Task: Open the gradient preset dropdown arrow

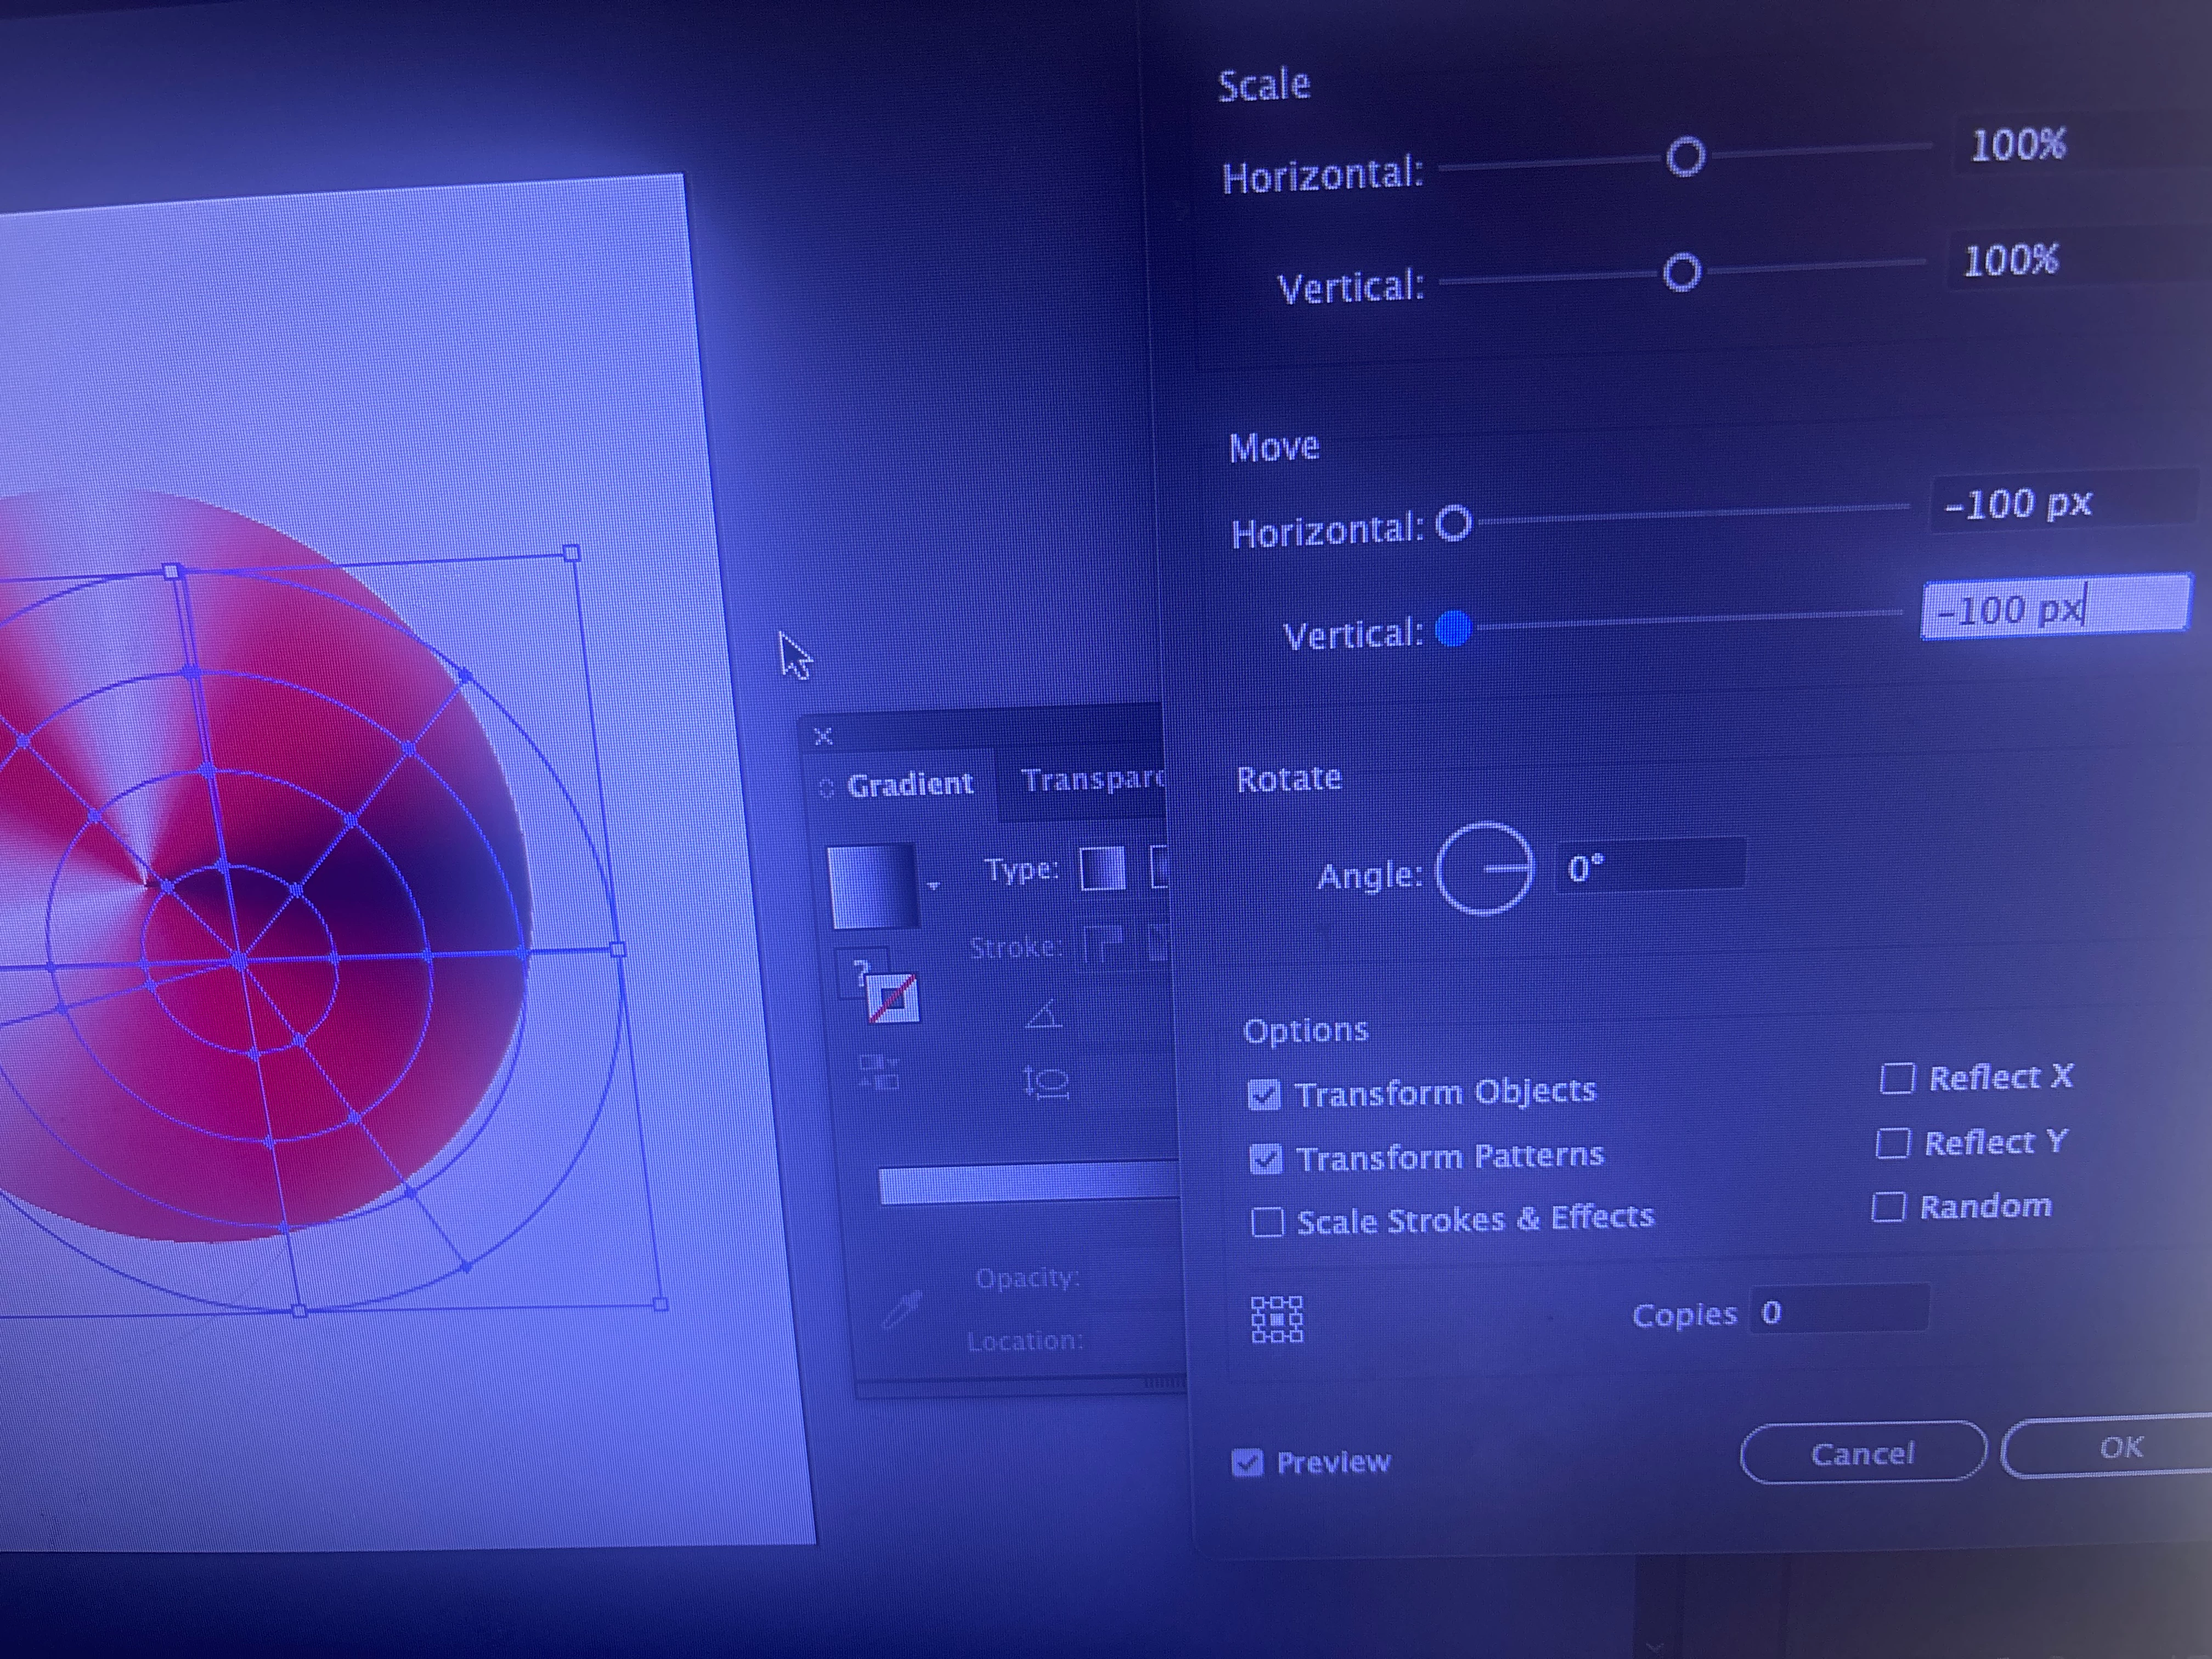Action: point(933,885)
